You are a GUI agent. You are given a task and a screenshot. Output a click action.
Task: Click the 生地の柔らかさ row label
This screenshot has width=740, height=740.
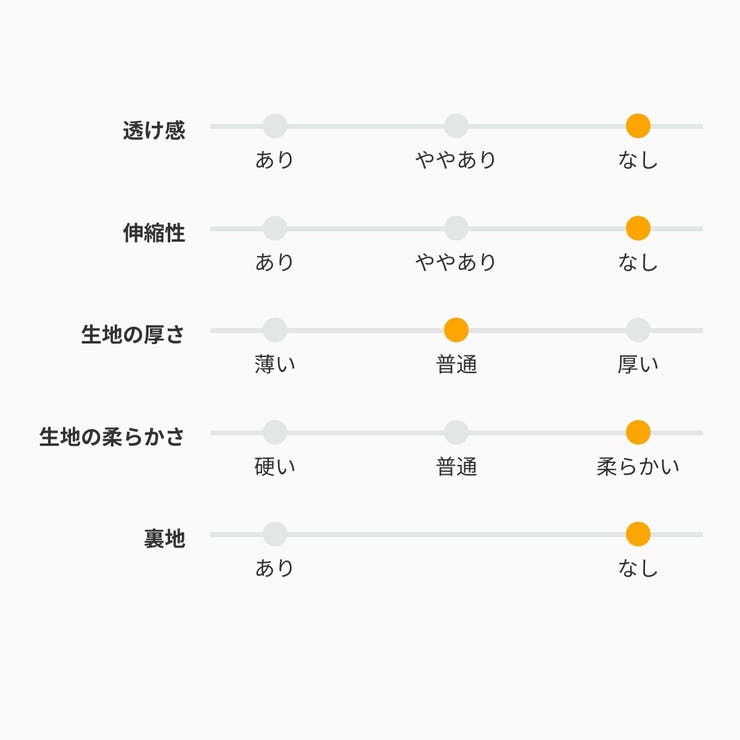[x=112, y=437]
